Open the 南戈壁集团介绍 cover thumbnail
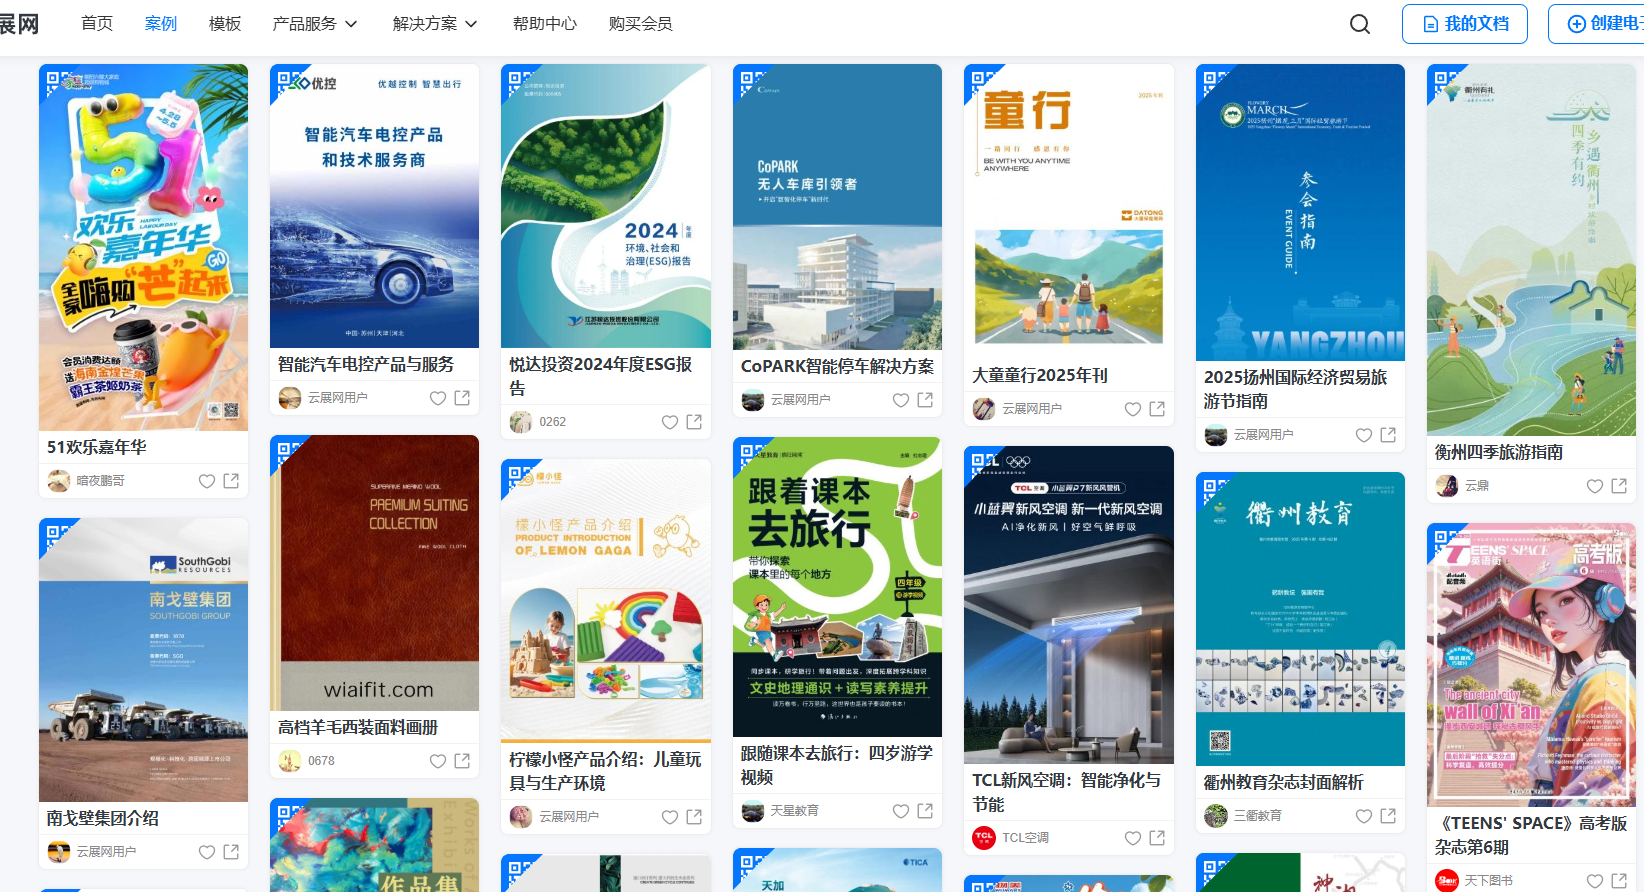The image size is (1644, 892). [x=143, y=660]
